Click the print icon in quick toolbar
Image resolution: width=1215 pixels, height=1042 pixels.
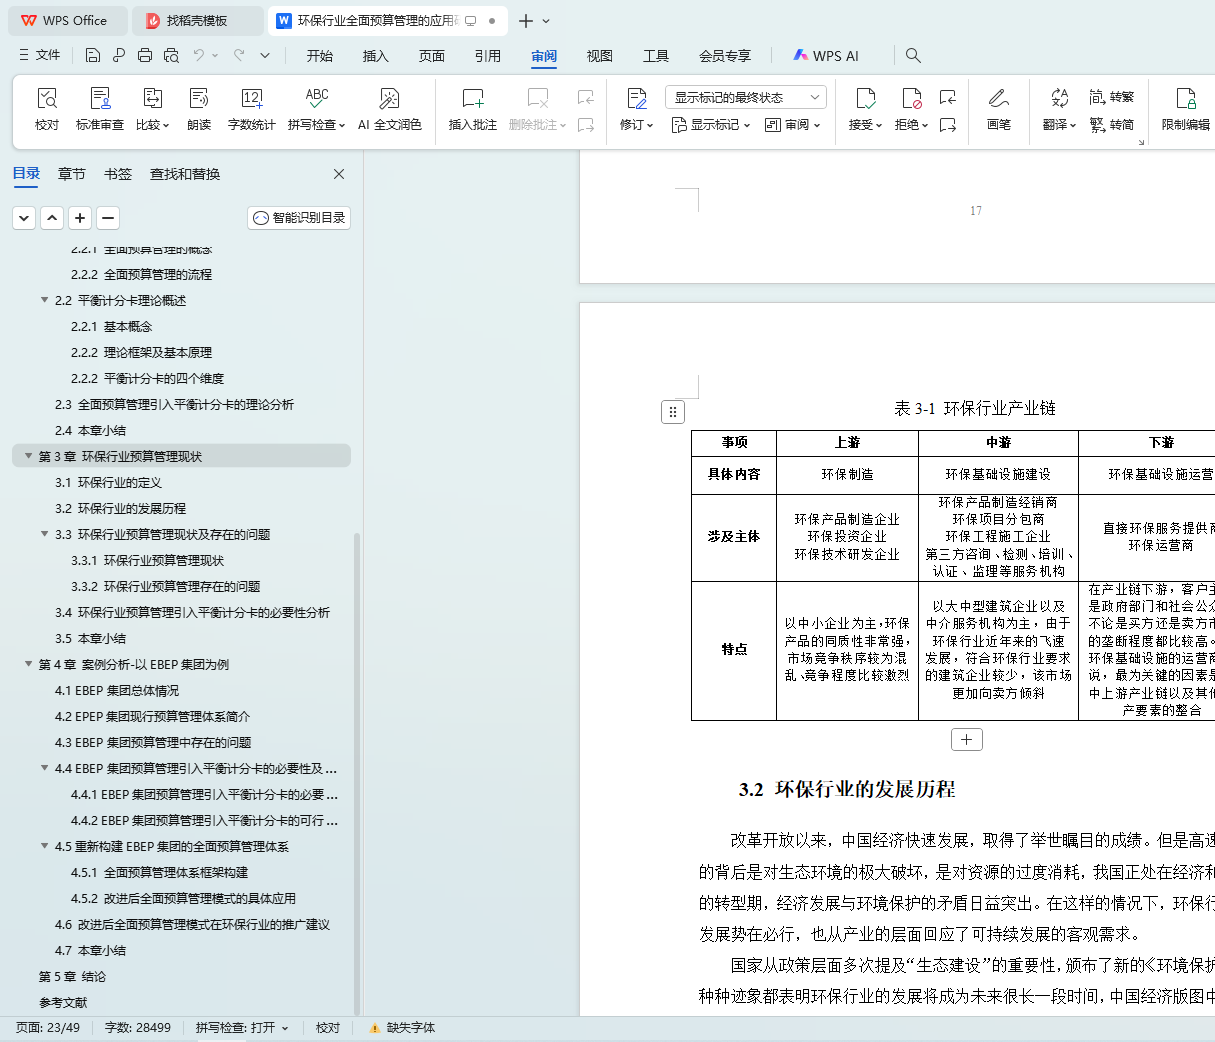[145, 55]
